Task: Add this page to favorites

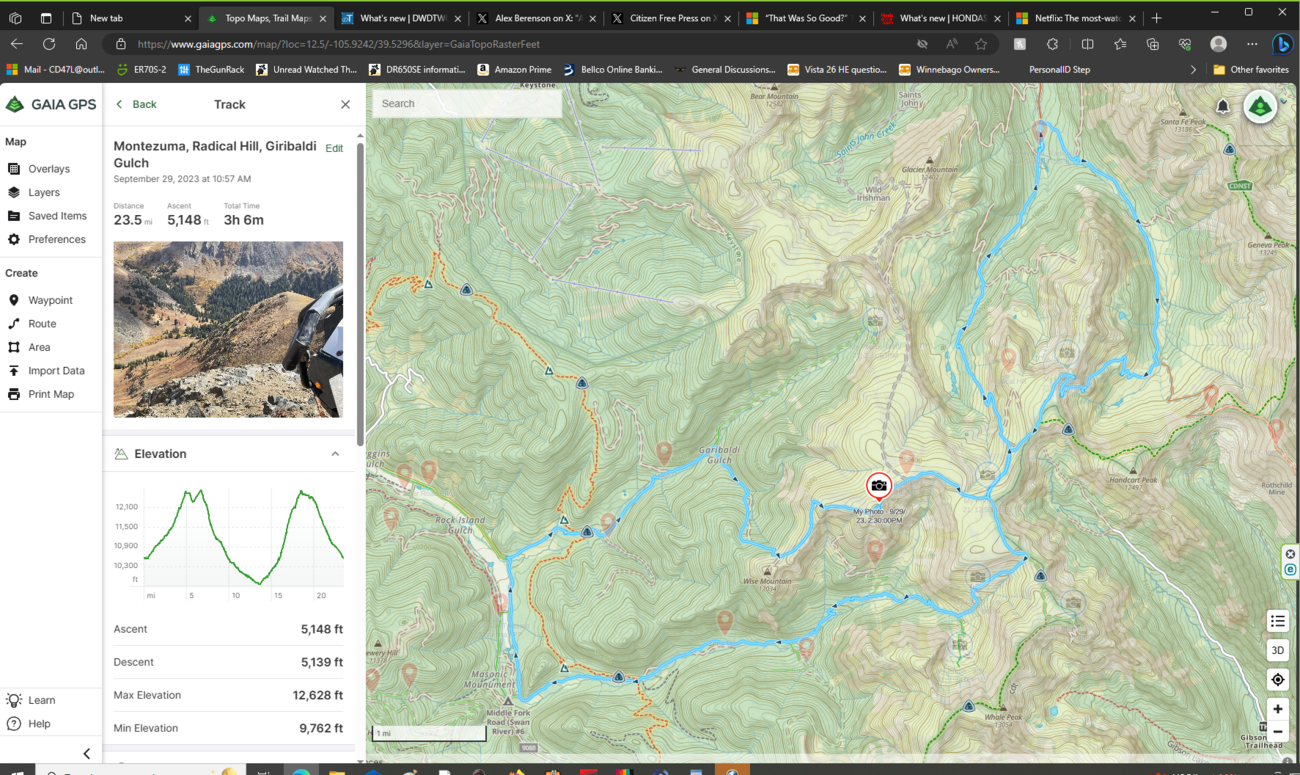Action: 981,44
